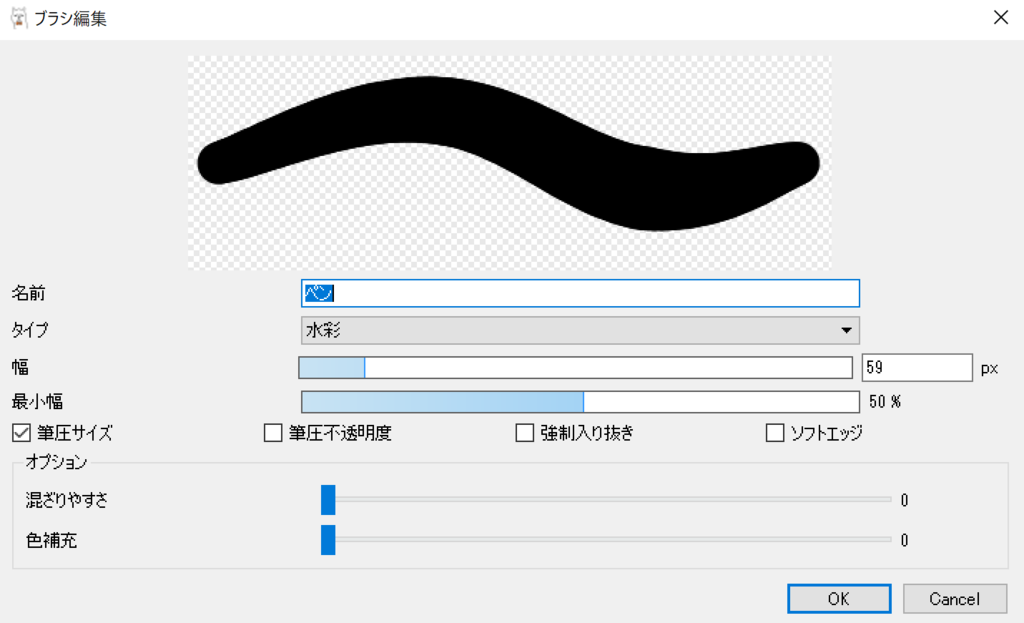Close the ブラシ編集 dialog window

coord(999,17)
